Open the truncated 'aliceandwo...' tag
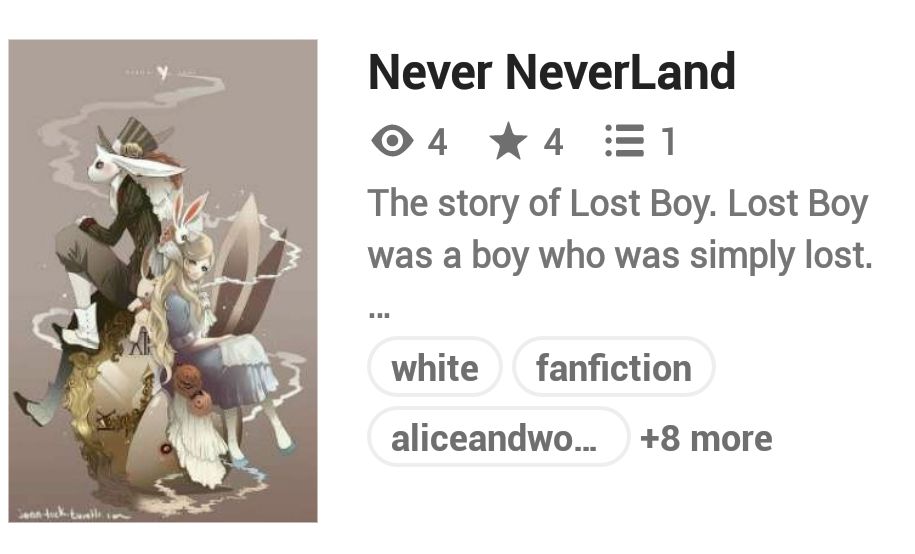 coord(499,438)
